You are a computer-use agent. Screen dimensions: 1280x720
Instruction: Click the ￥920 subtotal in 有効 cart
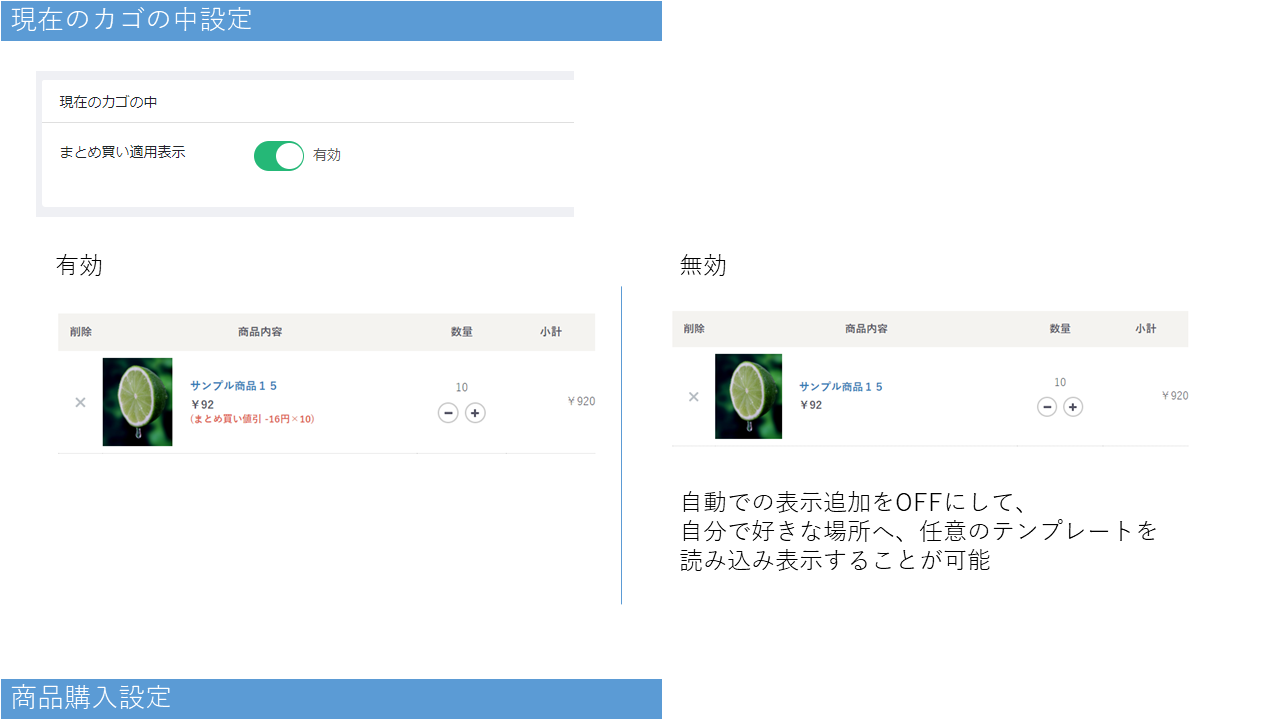[580, 402]
